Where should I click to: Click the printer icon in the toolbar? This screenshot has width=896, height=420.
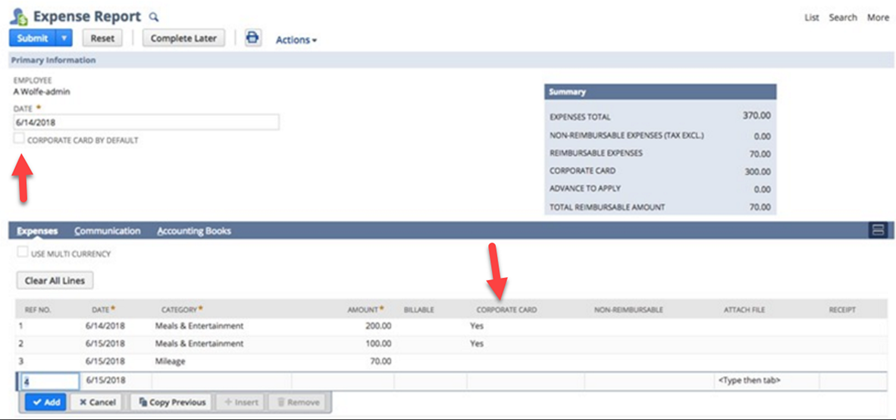pos(253,39)
